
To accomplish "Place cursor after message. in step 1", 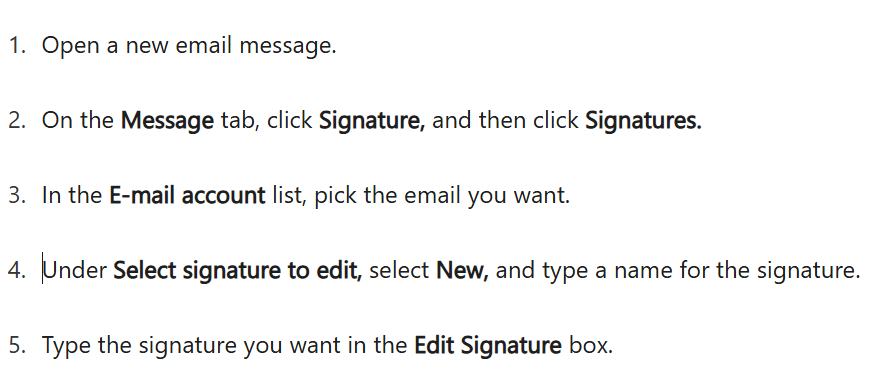I will pos(337,46).
